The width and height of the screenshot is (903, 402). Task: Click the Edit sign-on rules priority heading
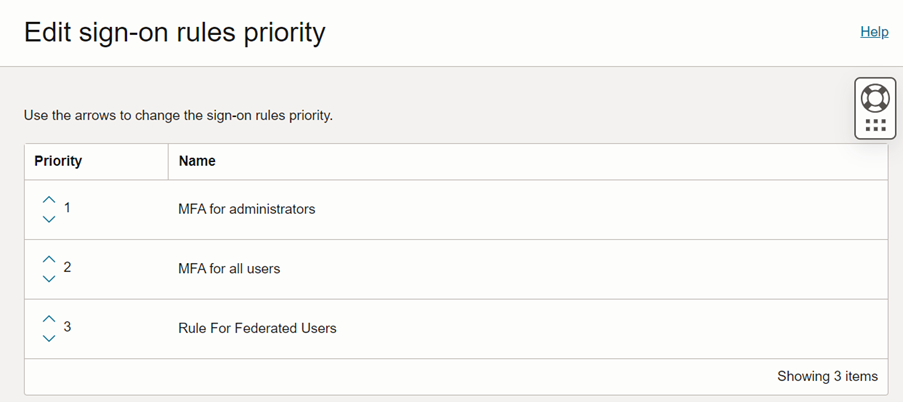point(175,33)
